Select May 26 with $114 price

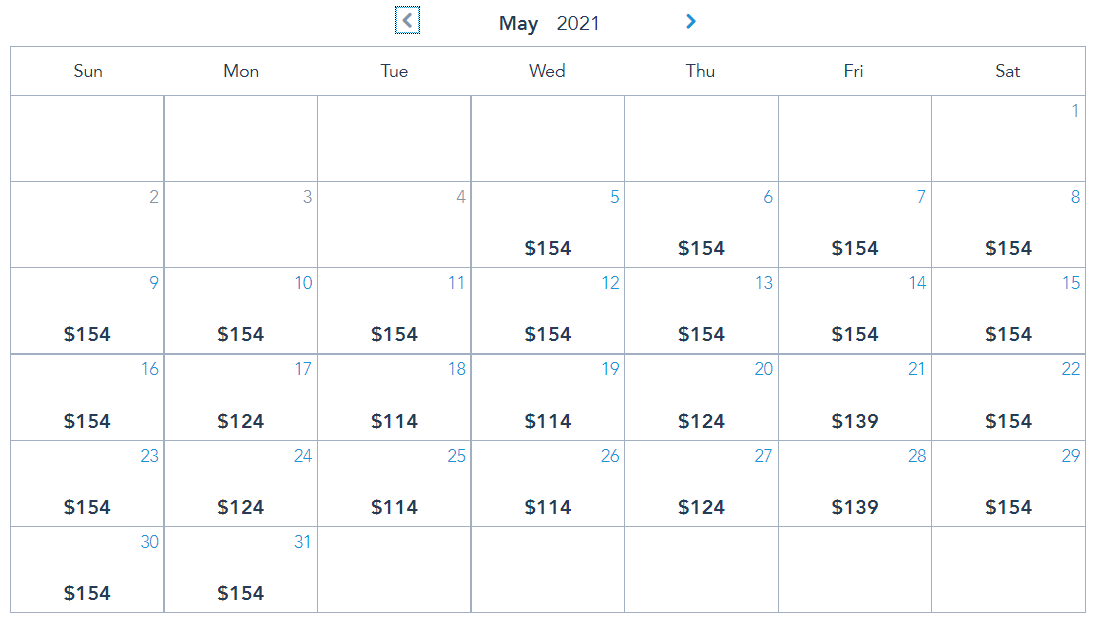click(x=548, y=483)
